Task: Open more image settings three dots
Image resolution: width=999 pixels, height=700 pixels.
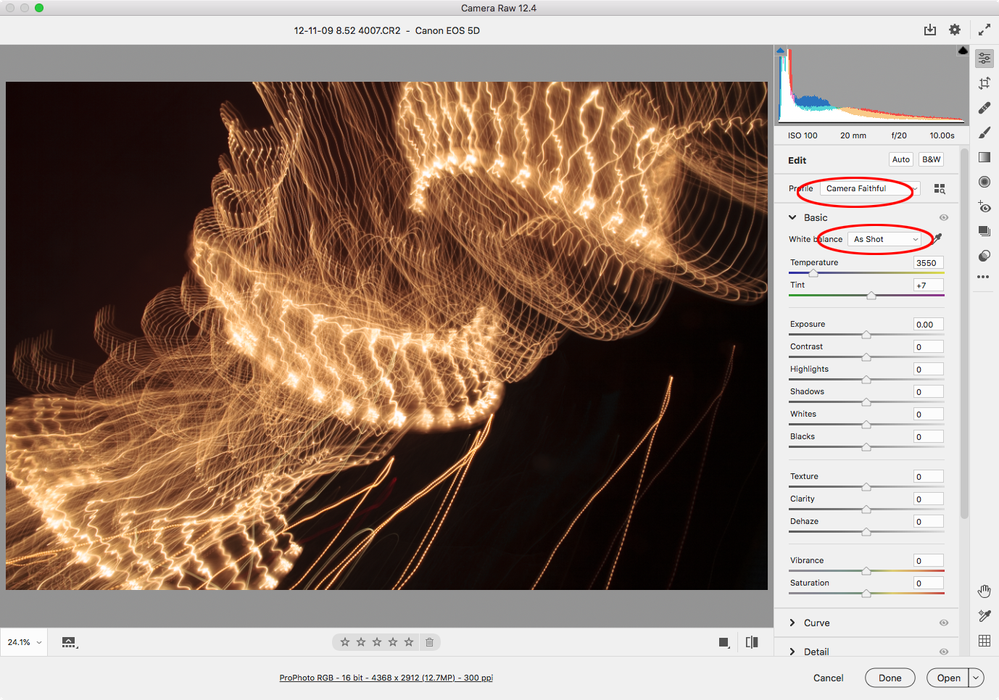Action: tap(983, 277)
